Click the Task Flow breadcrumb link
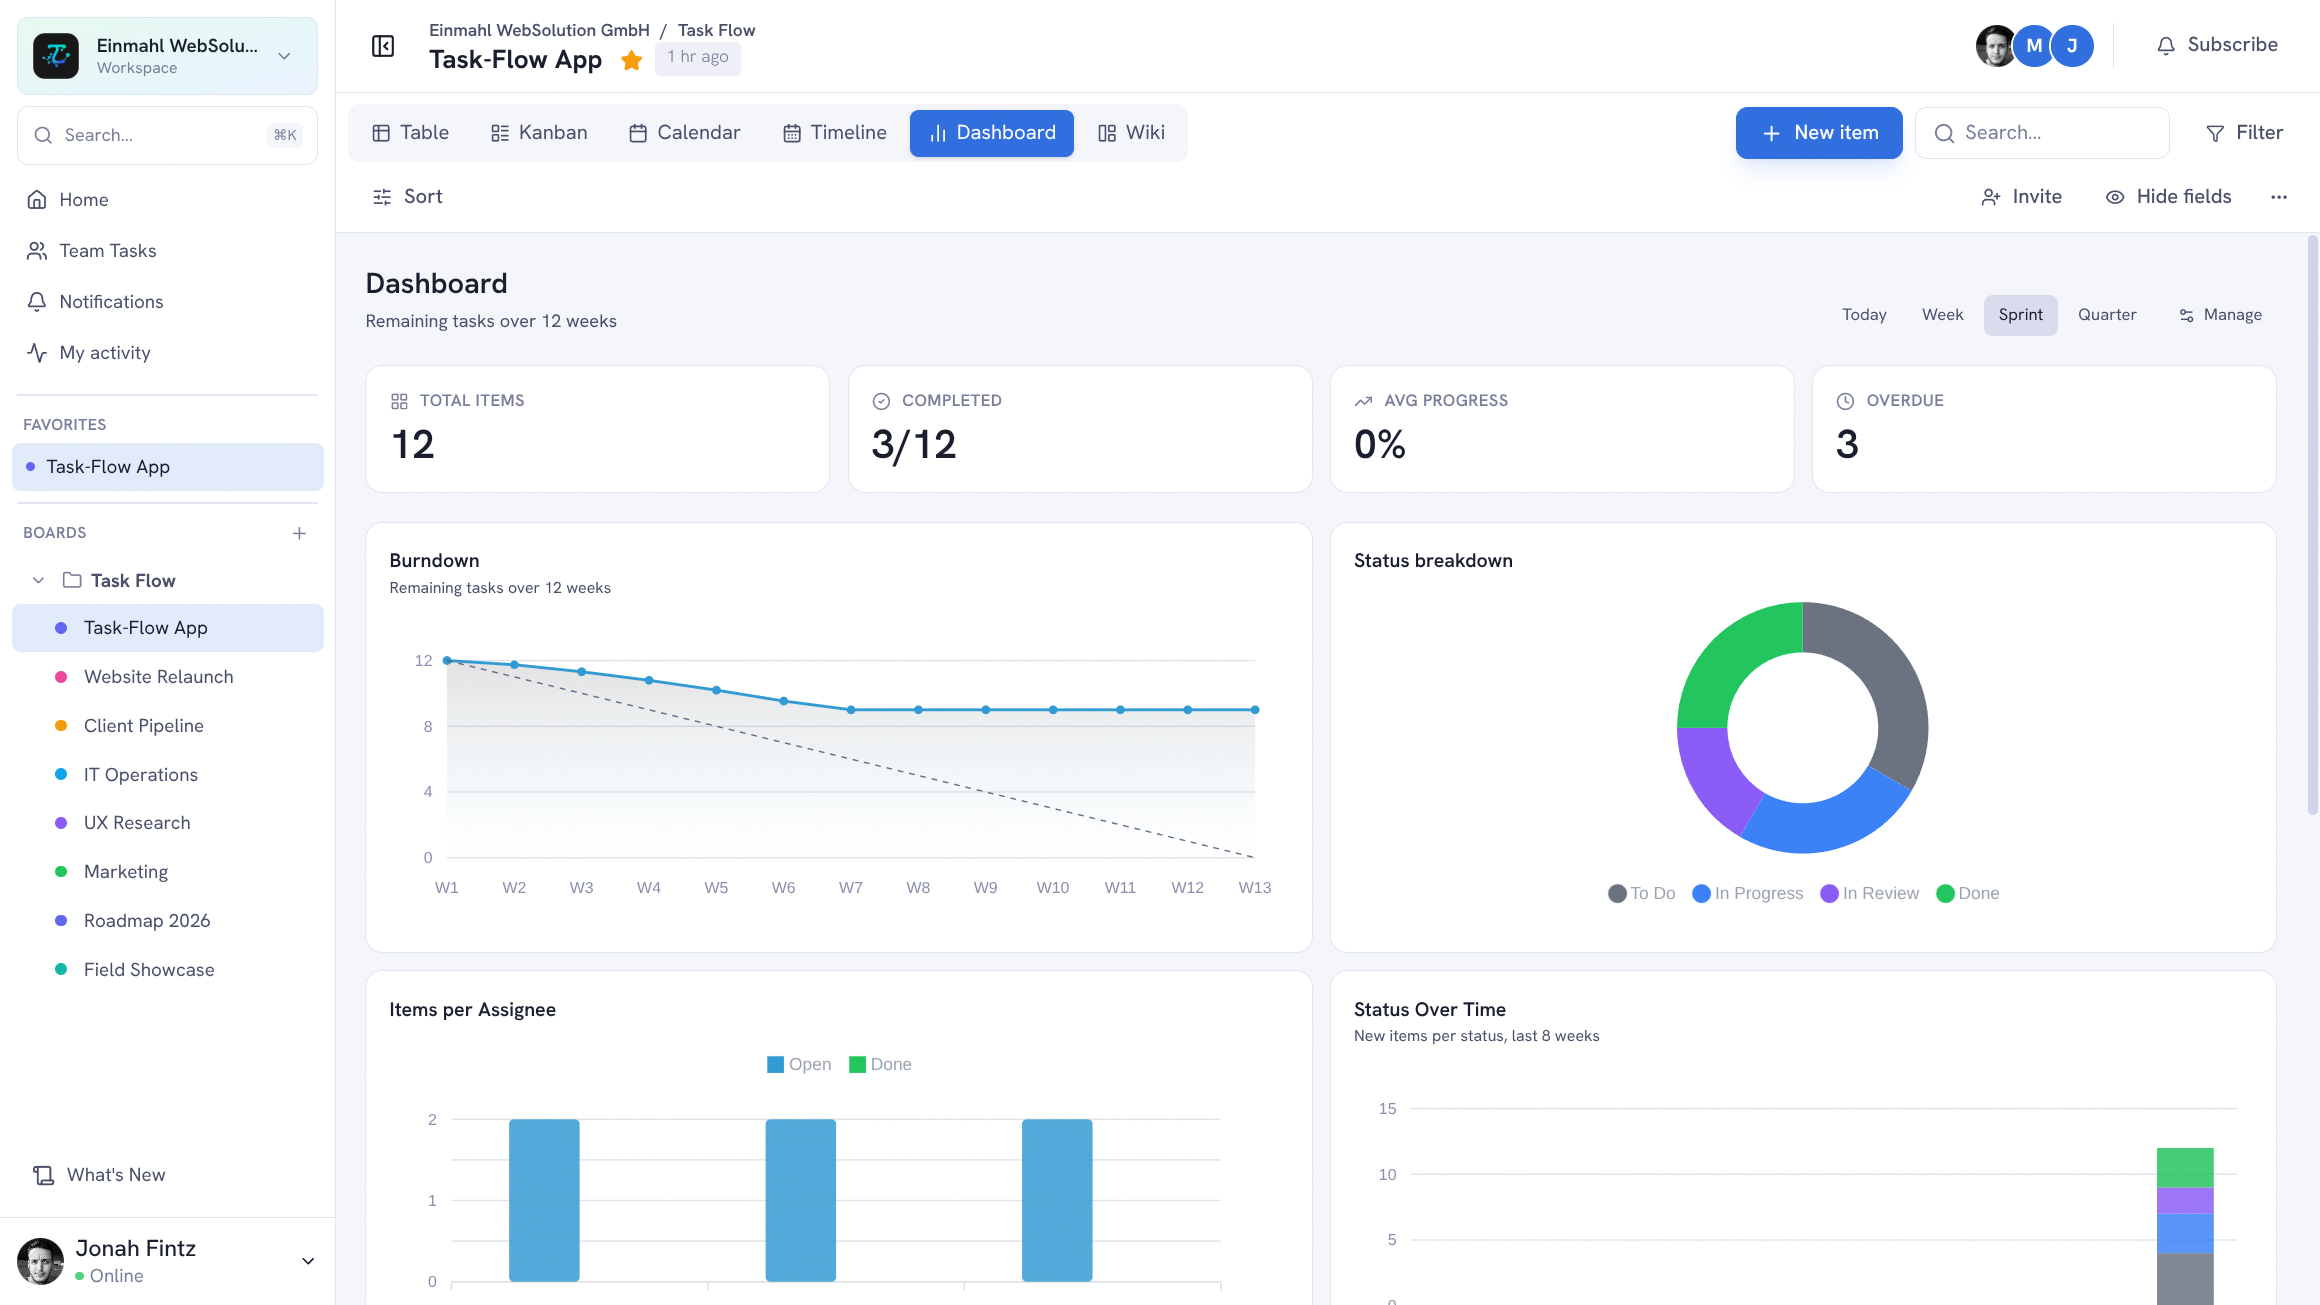Image resolution: width=2320 pixels, height=1305 pixels. click(x=716, y=30)
